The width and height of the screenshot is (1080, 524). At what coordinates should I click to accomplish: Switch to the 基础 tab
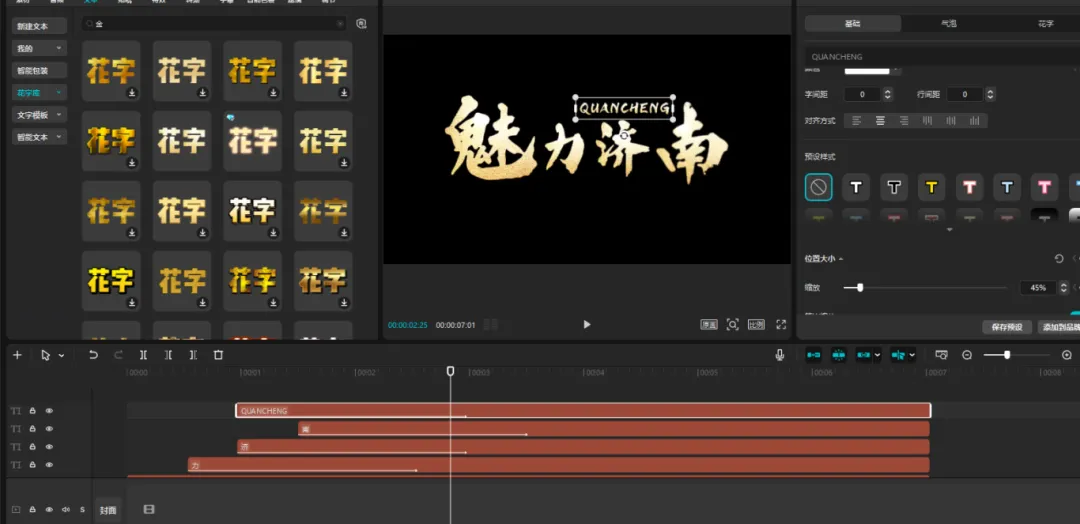click(853, 23)
